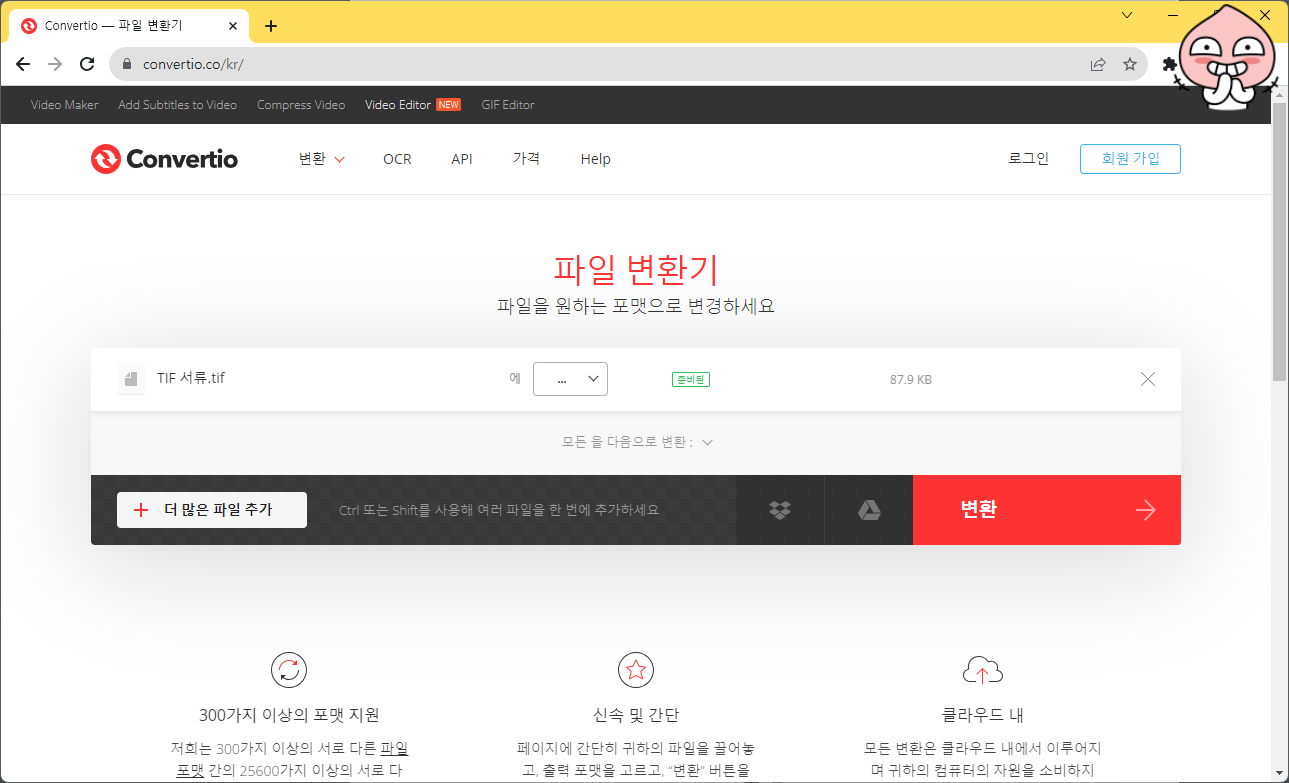The image size is (1289, 783).
Task: Open the output format "..." dropdown
Action: tap(570, 378)
